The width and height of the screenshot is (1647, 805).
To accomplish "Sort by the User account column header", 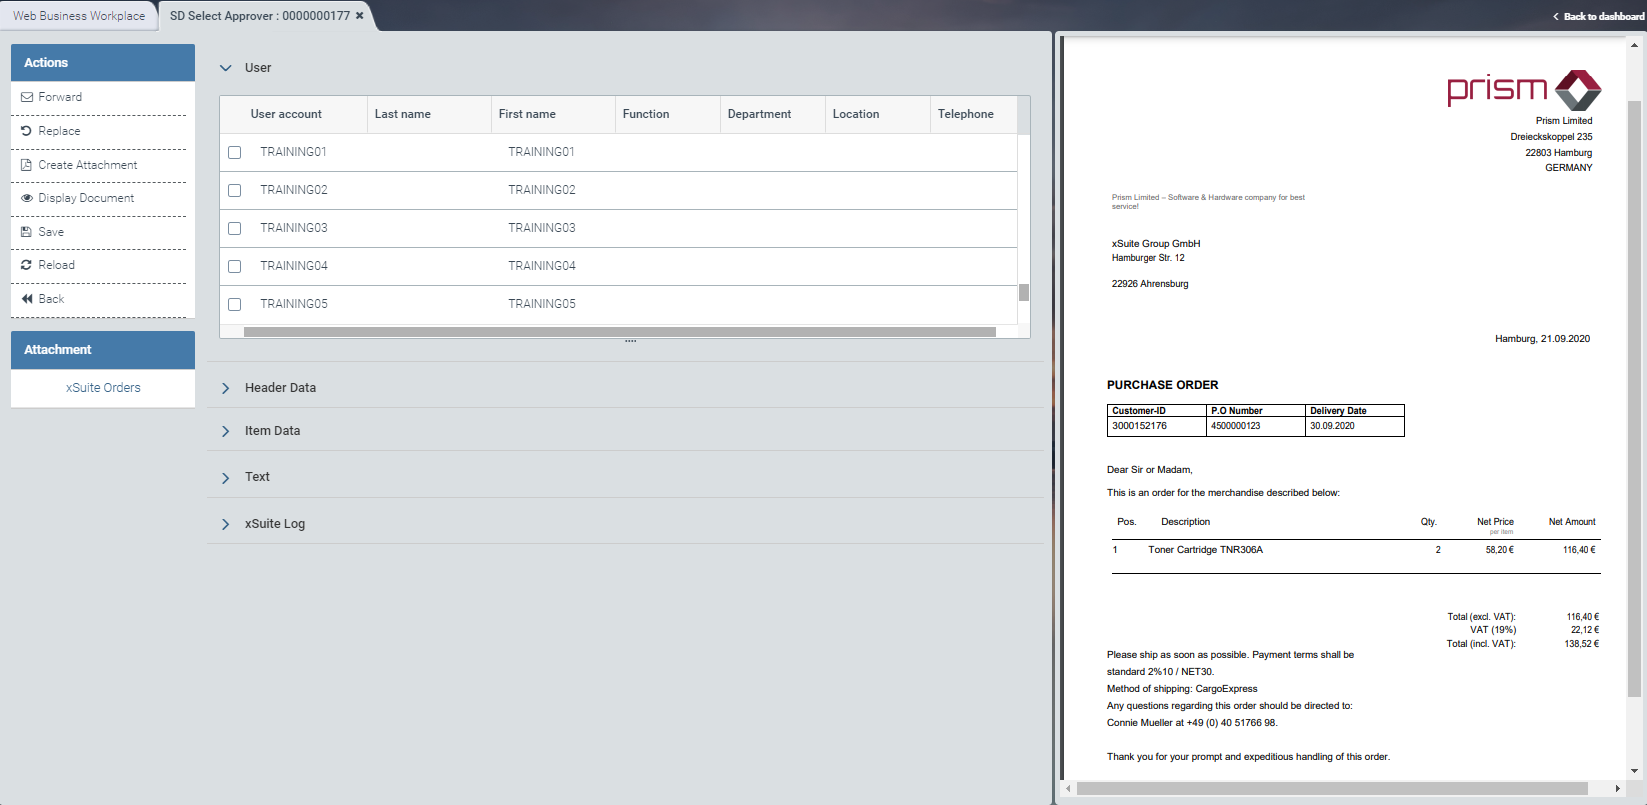I will coord(286,114).
